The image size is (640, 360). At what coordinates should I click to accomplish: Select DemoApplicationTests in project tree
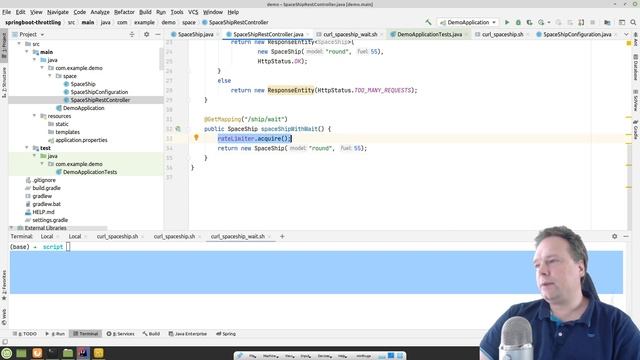tap(90, 172)
